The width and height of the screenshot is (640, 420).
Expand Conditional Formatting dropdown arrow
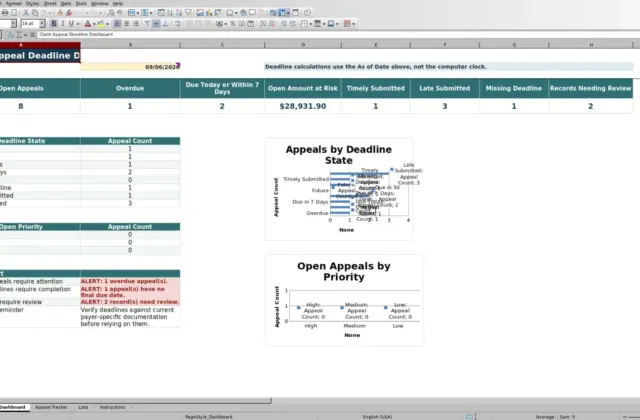(353, 24)
